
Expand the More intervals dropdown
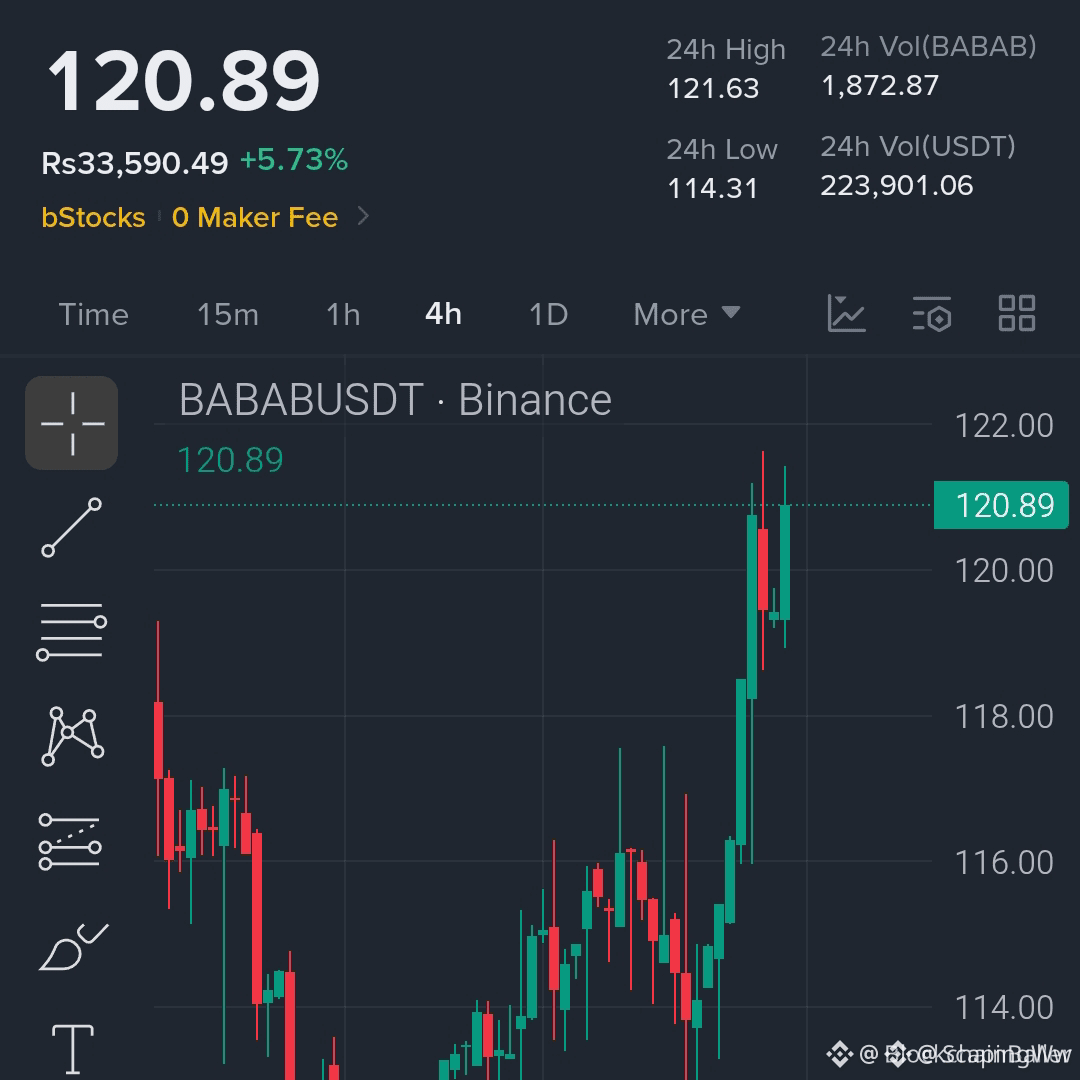(x=687, y=315)
